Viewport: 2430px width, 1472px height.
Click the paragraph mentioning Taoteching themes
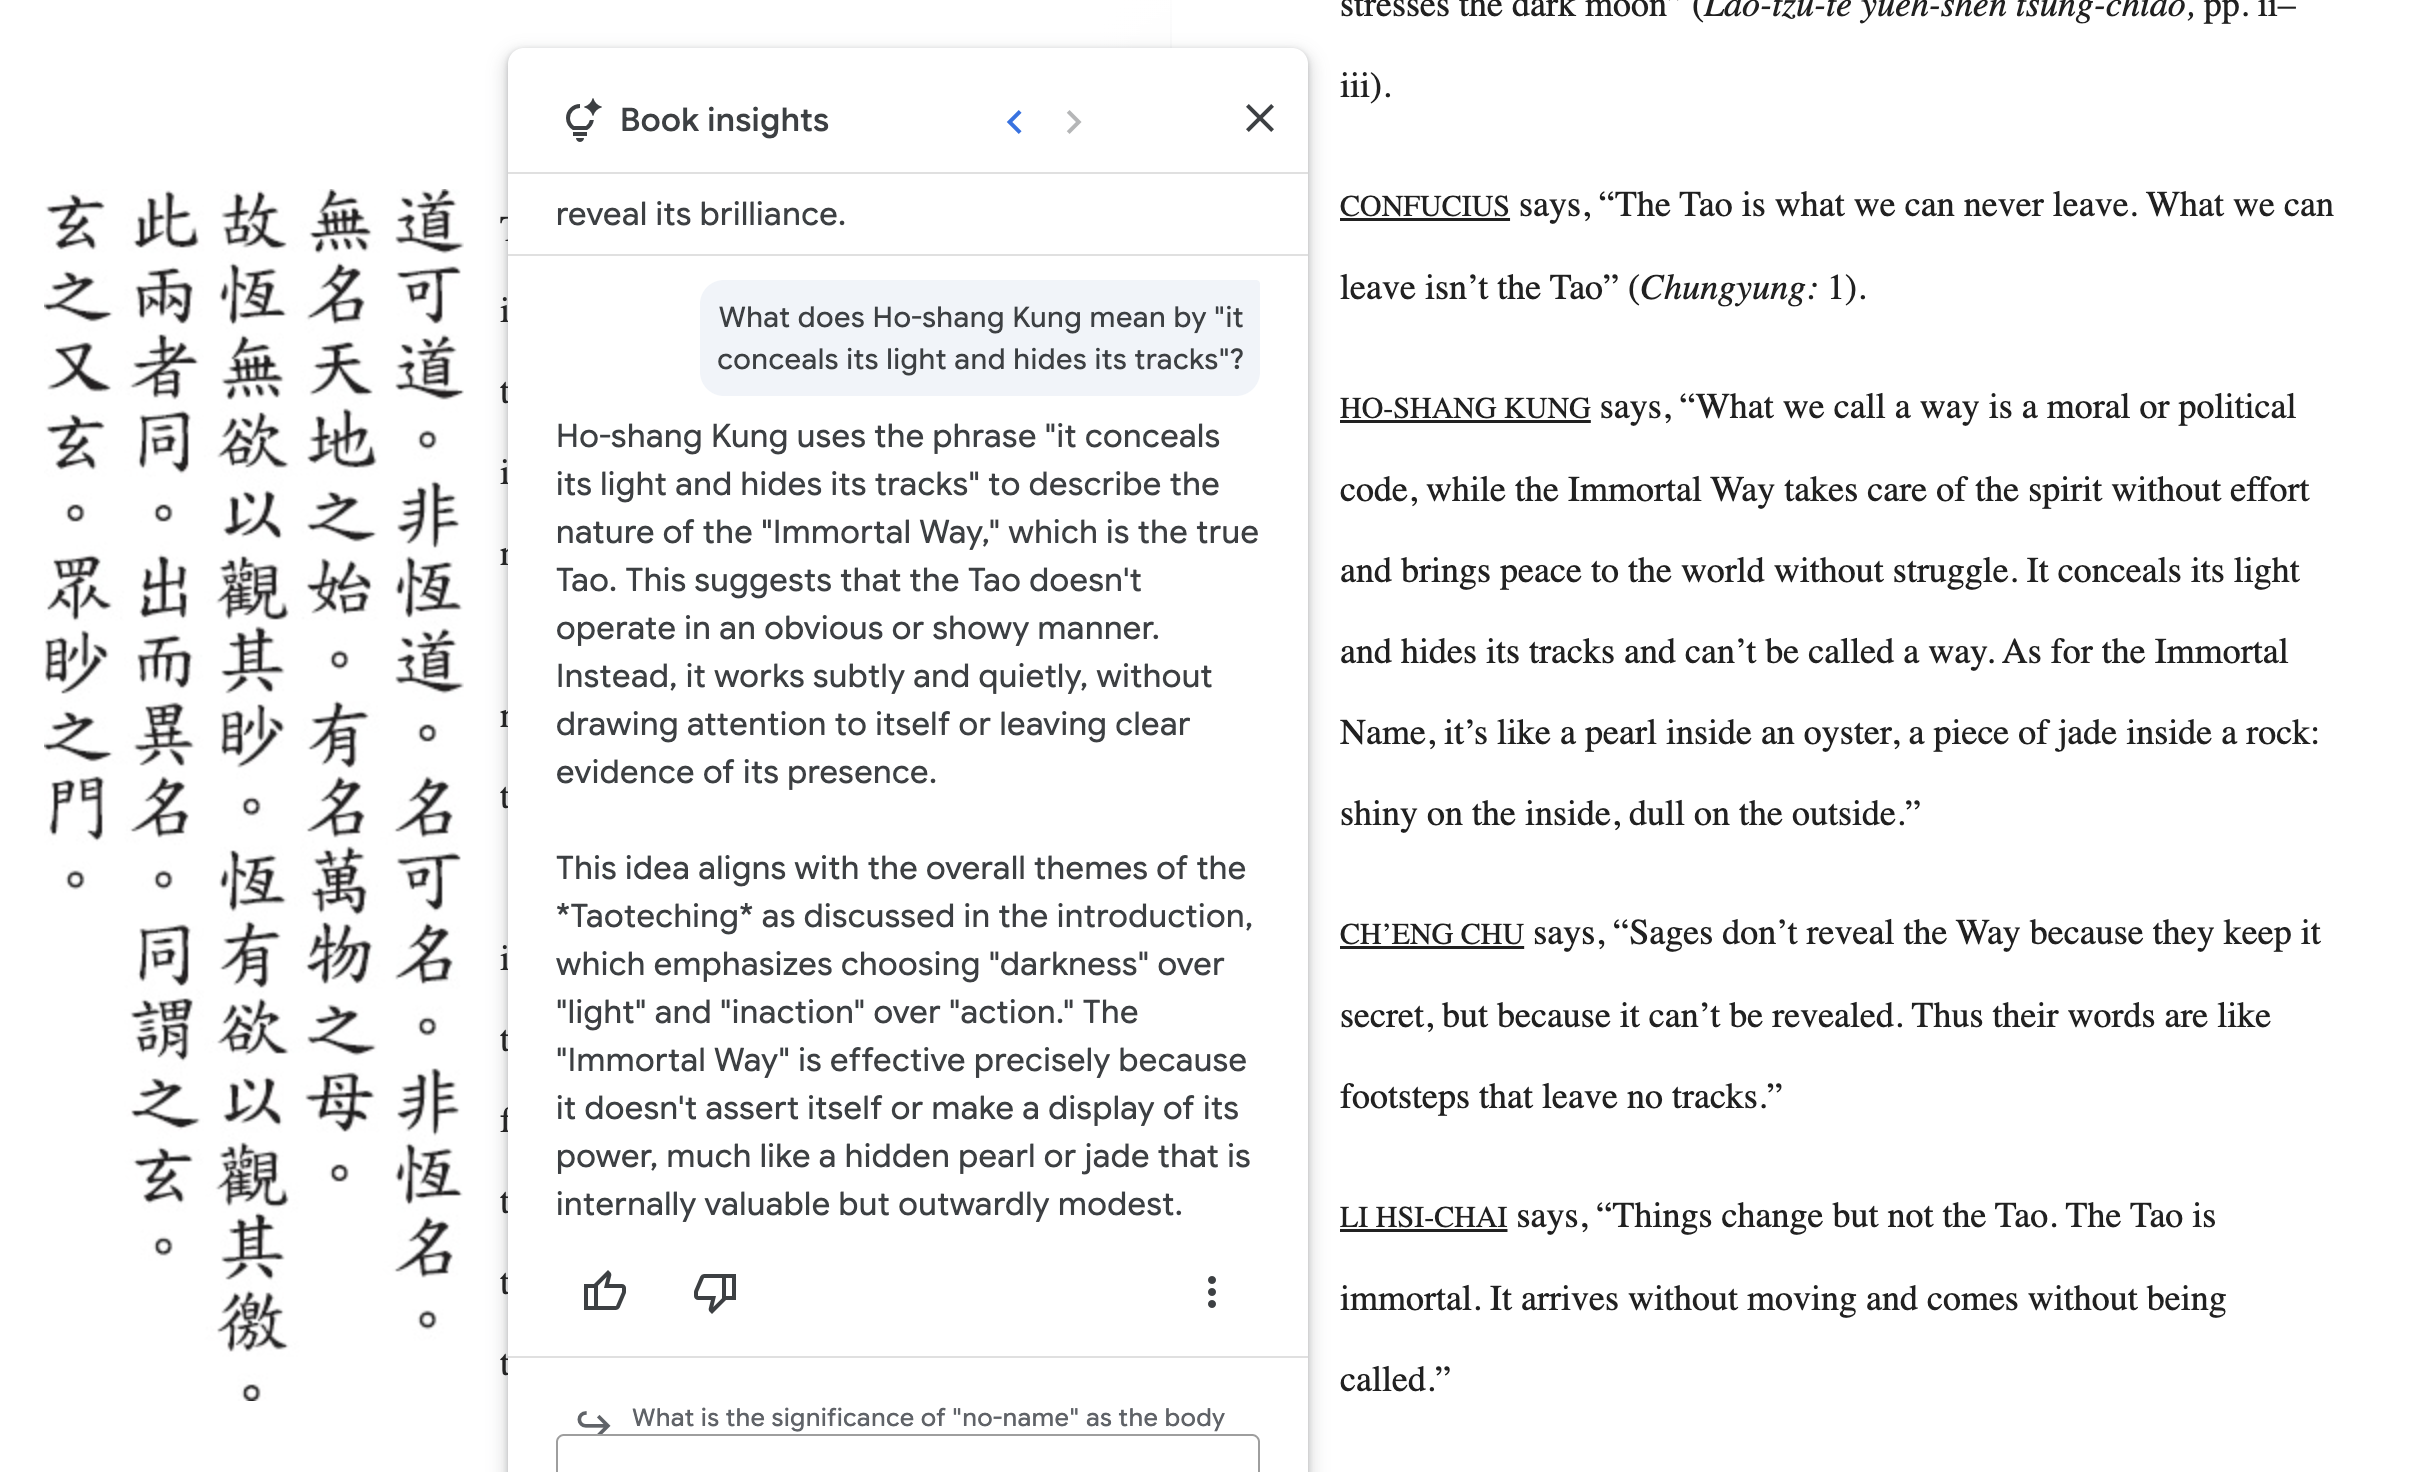coord(905,1036)
